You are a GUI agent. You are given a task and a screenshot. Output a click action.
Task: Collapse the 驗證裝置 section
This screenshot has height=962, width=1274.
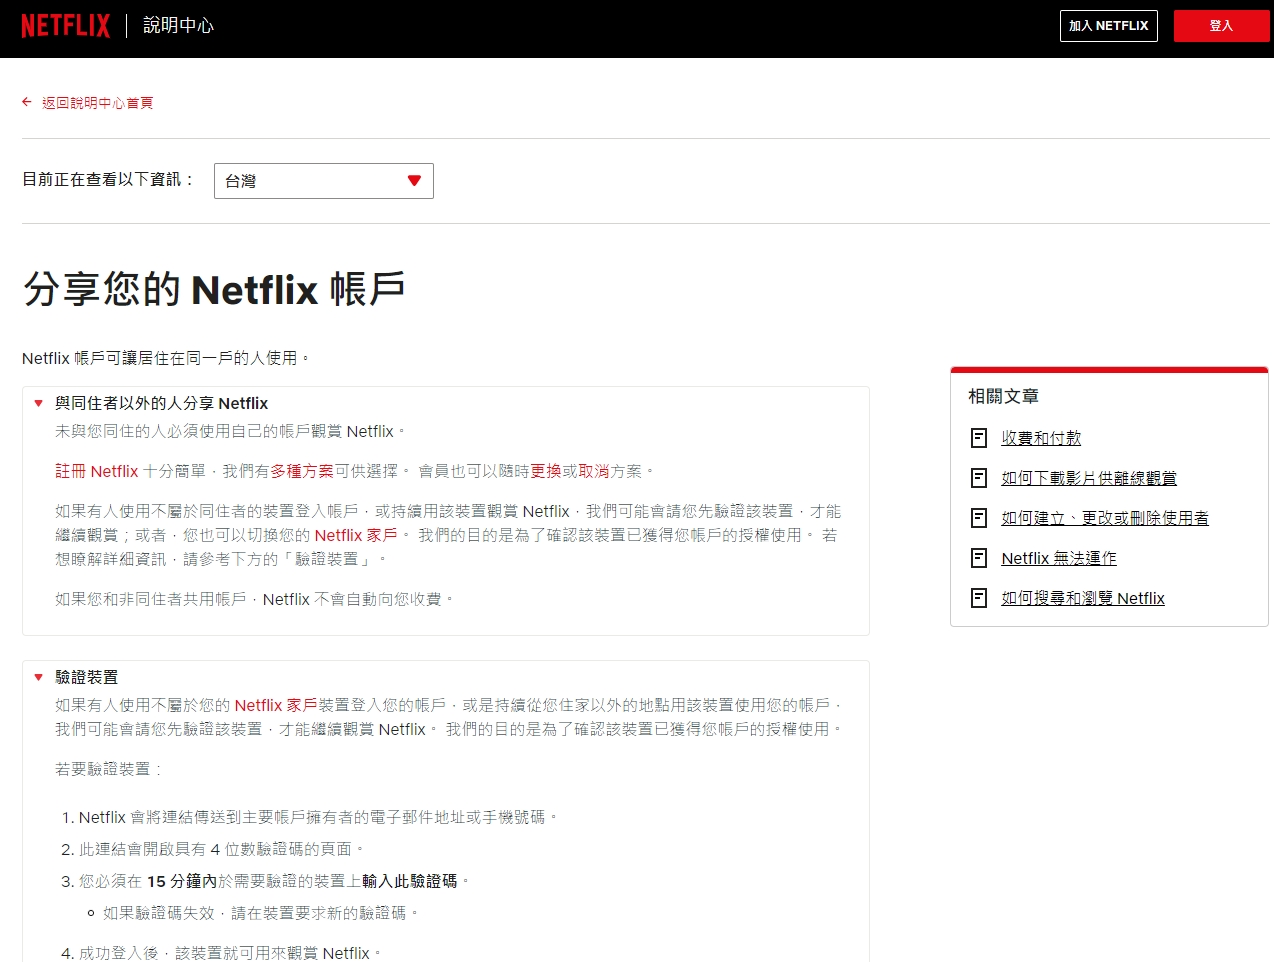(86, 677)
